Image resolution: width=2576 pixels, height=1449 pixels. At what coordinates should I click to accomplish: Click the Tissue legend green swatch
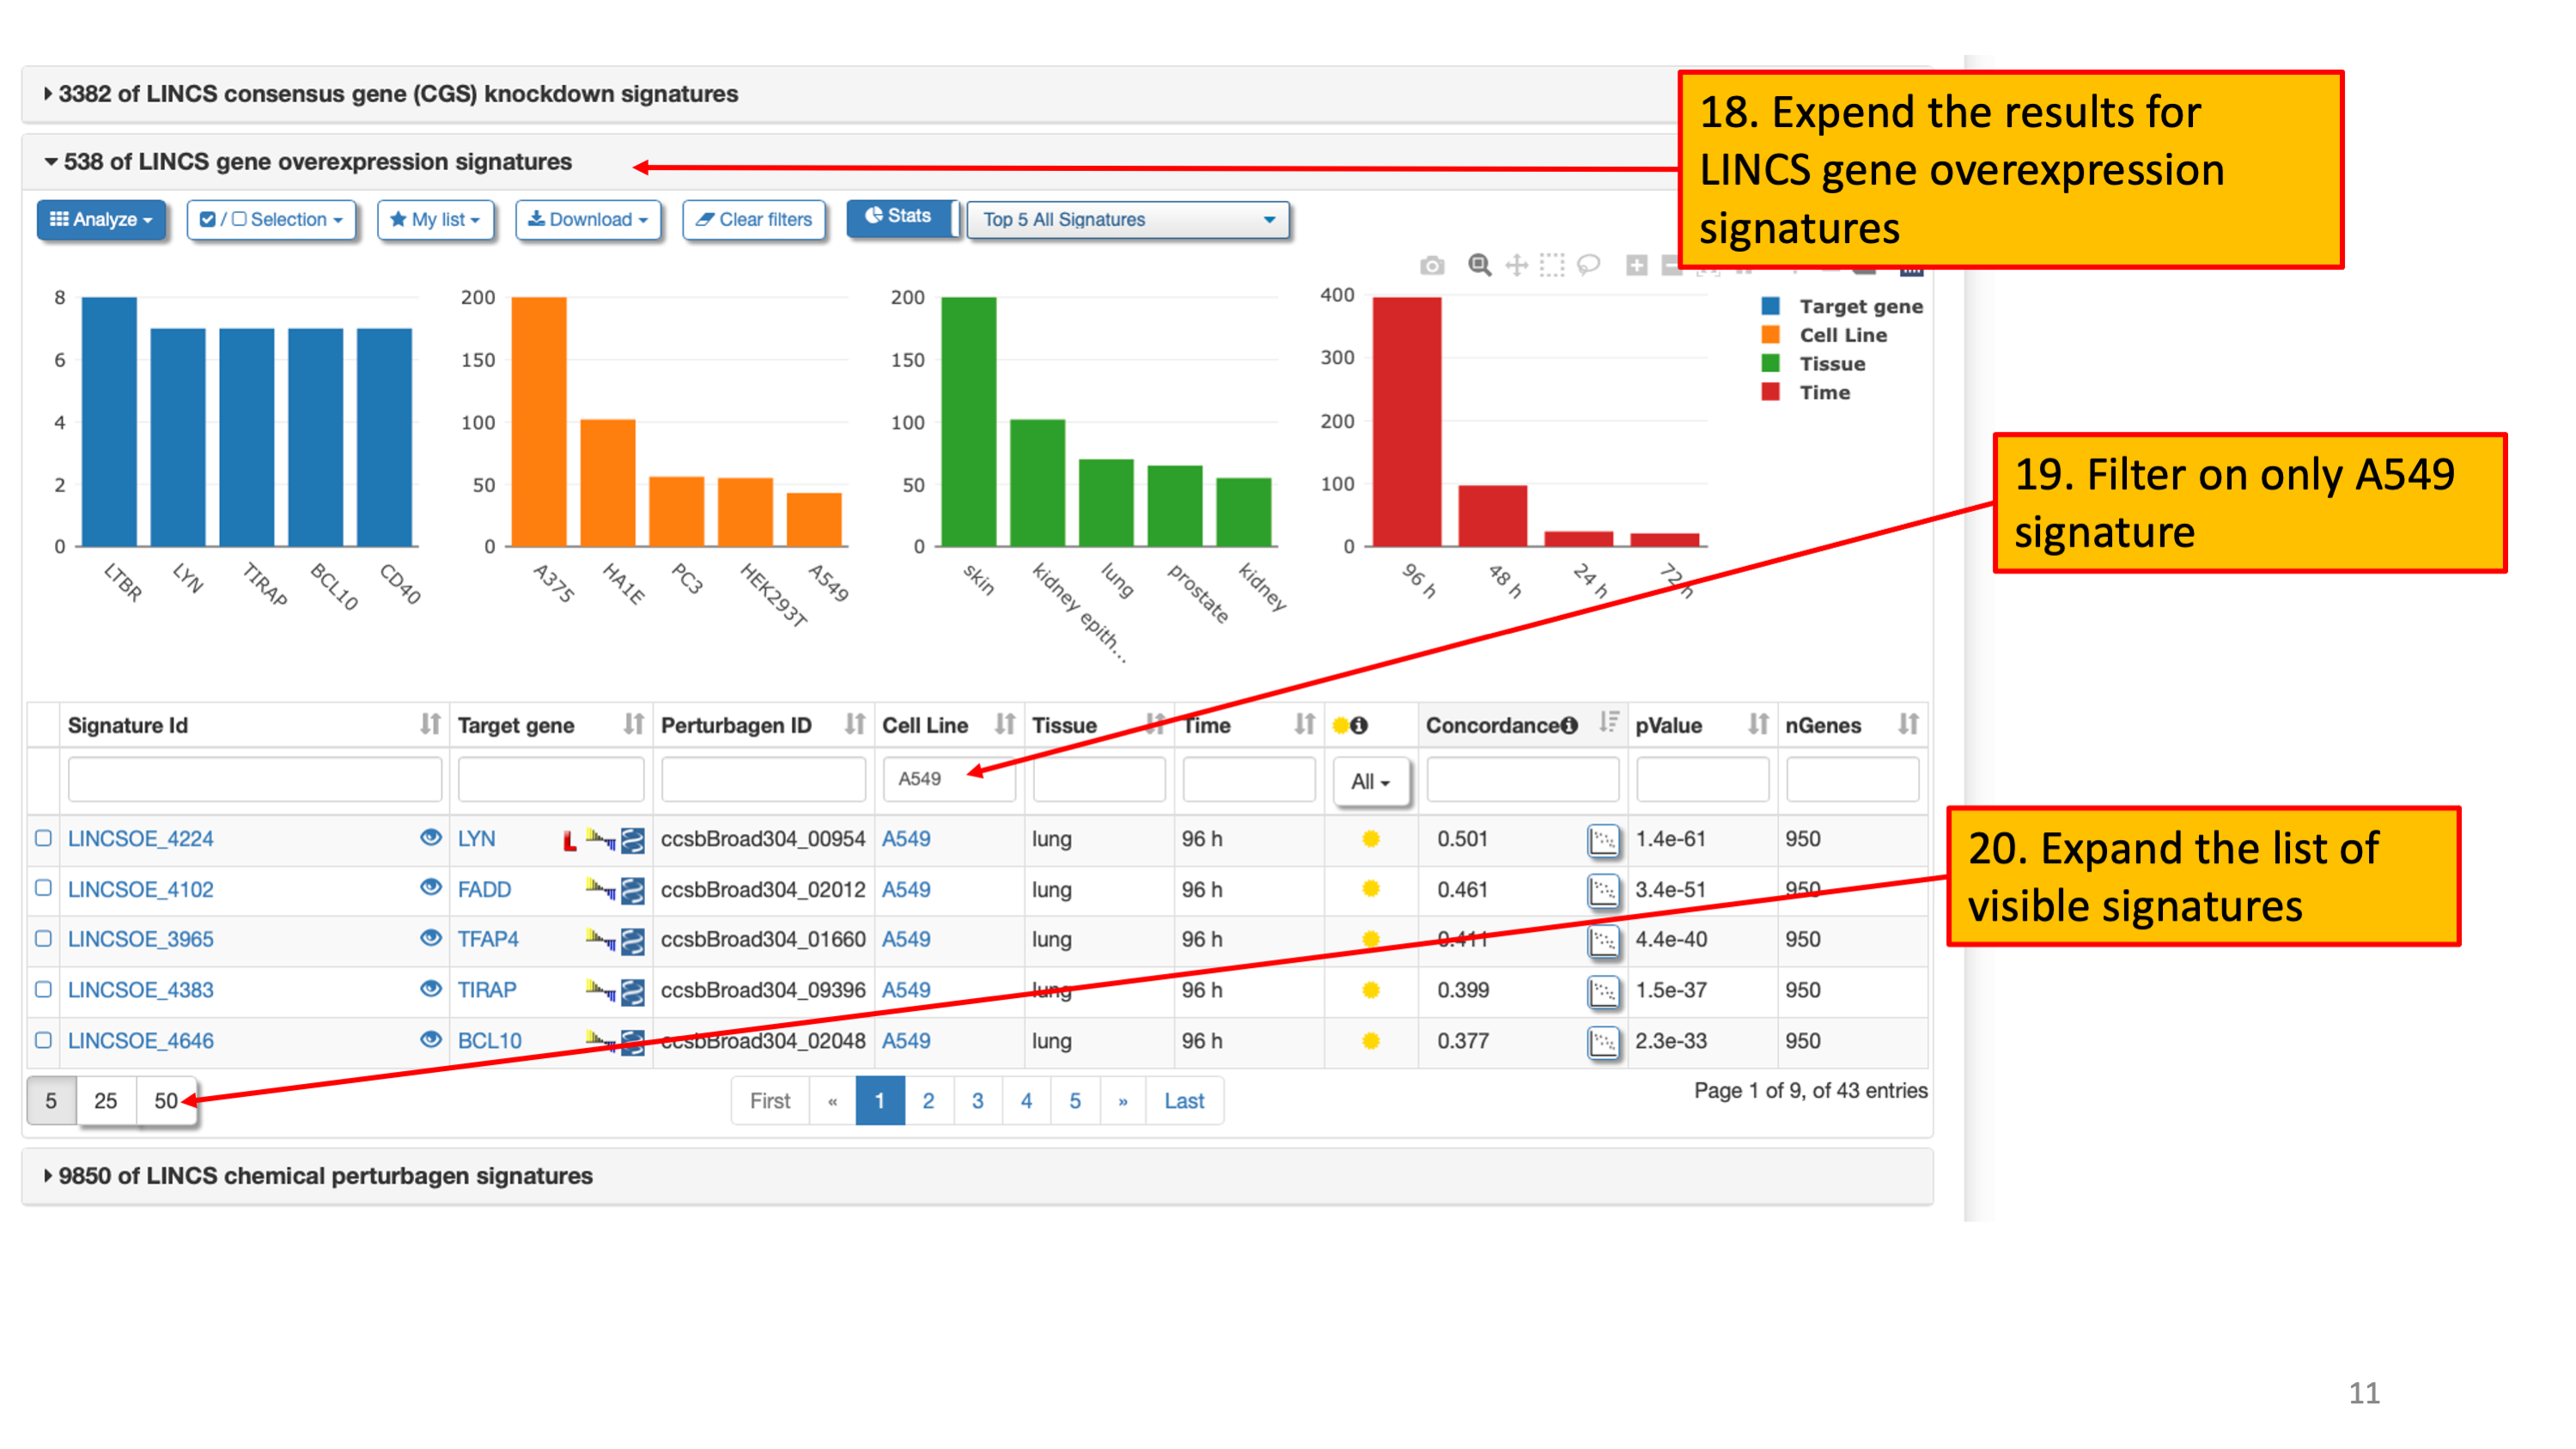click(1770, 363)
